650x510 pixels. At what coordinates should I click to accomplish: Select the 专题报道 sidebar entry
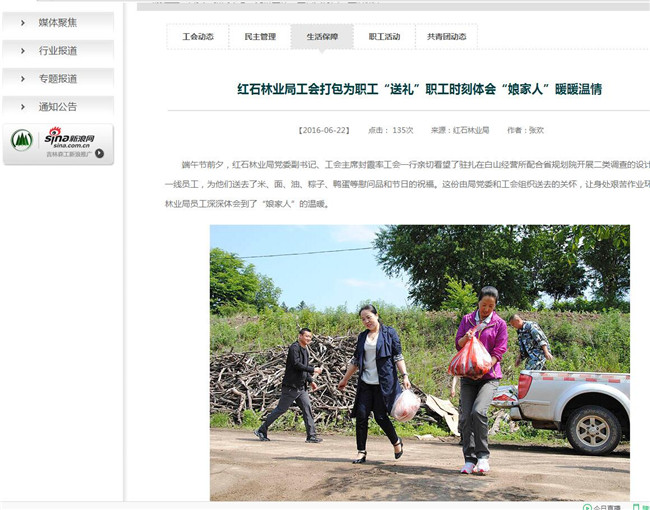click(58, 78)
